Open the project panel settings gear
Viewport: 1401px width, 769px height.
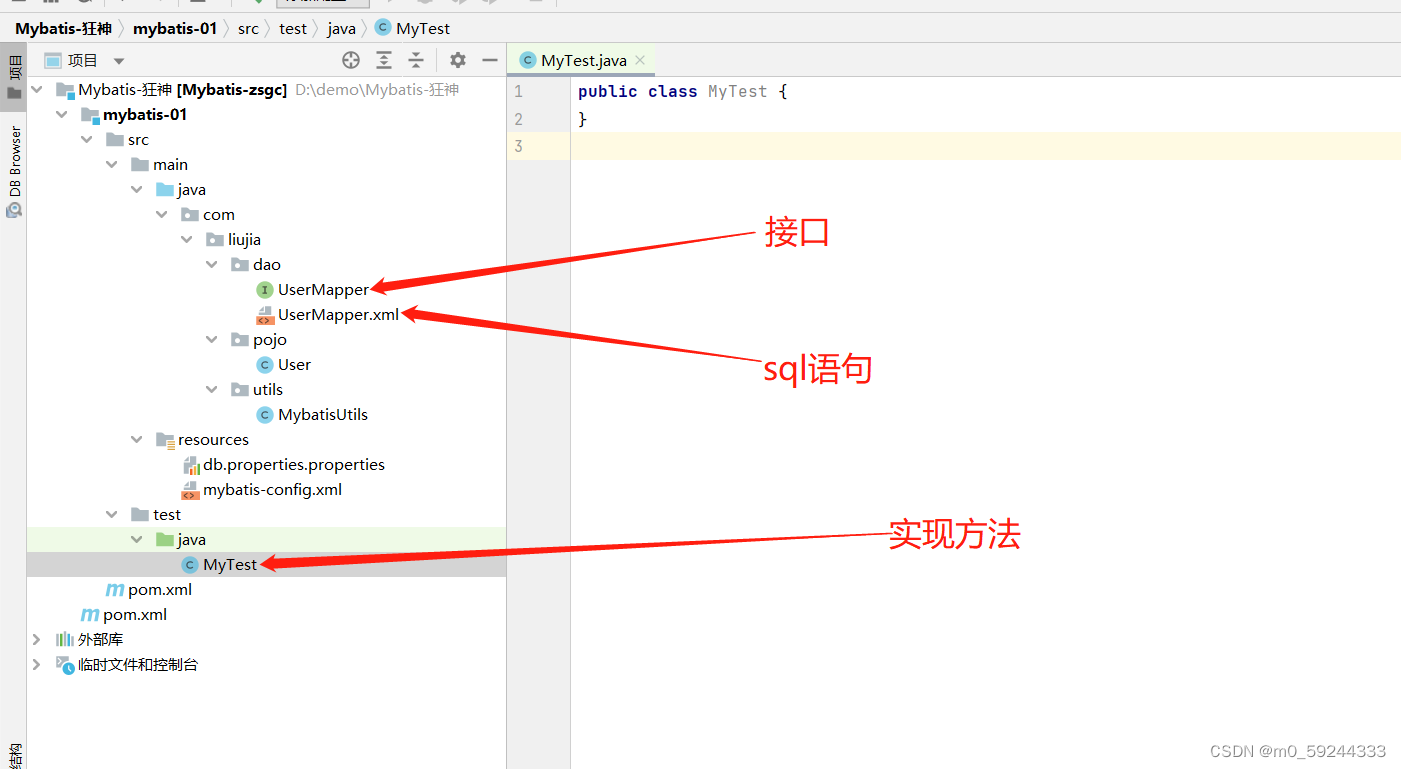pyautogui.click(x=457, y=61)
